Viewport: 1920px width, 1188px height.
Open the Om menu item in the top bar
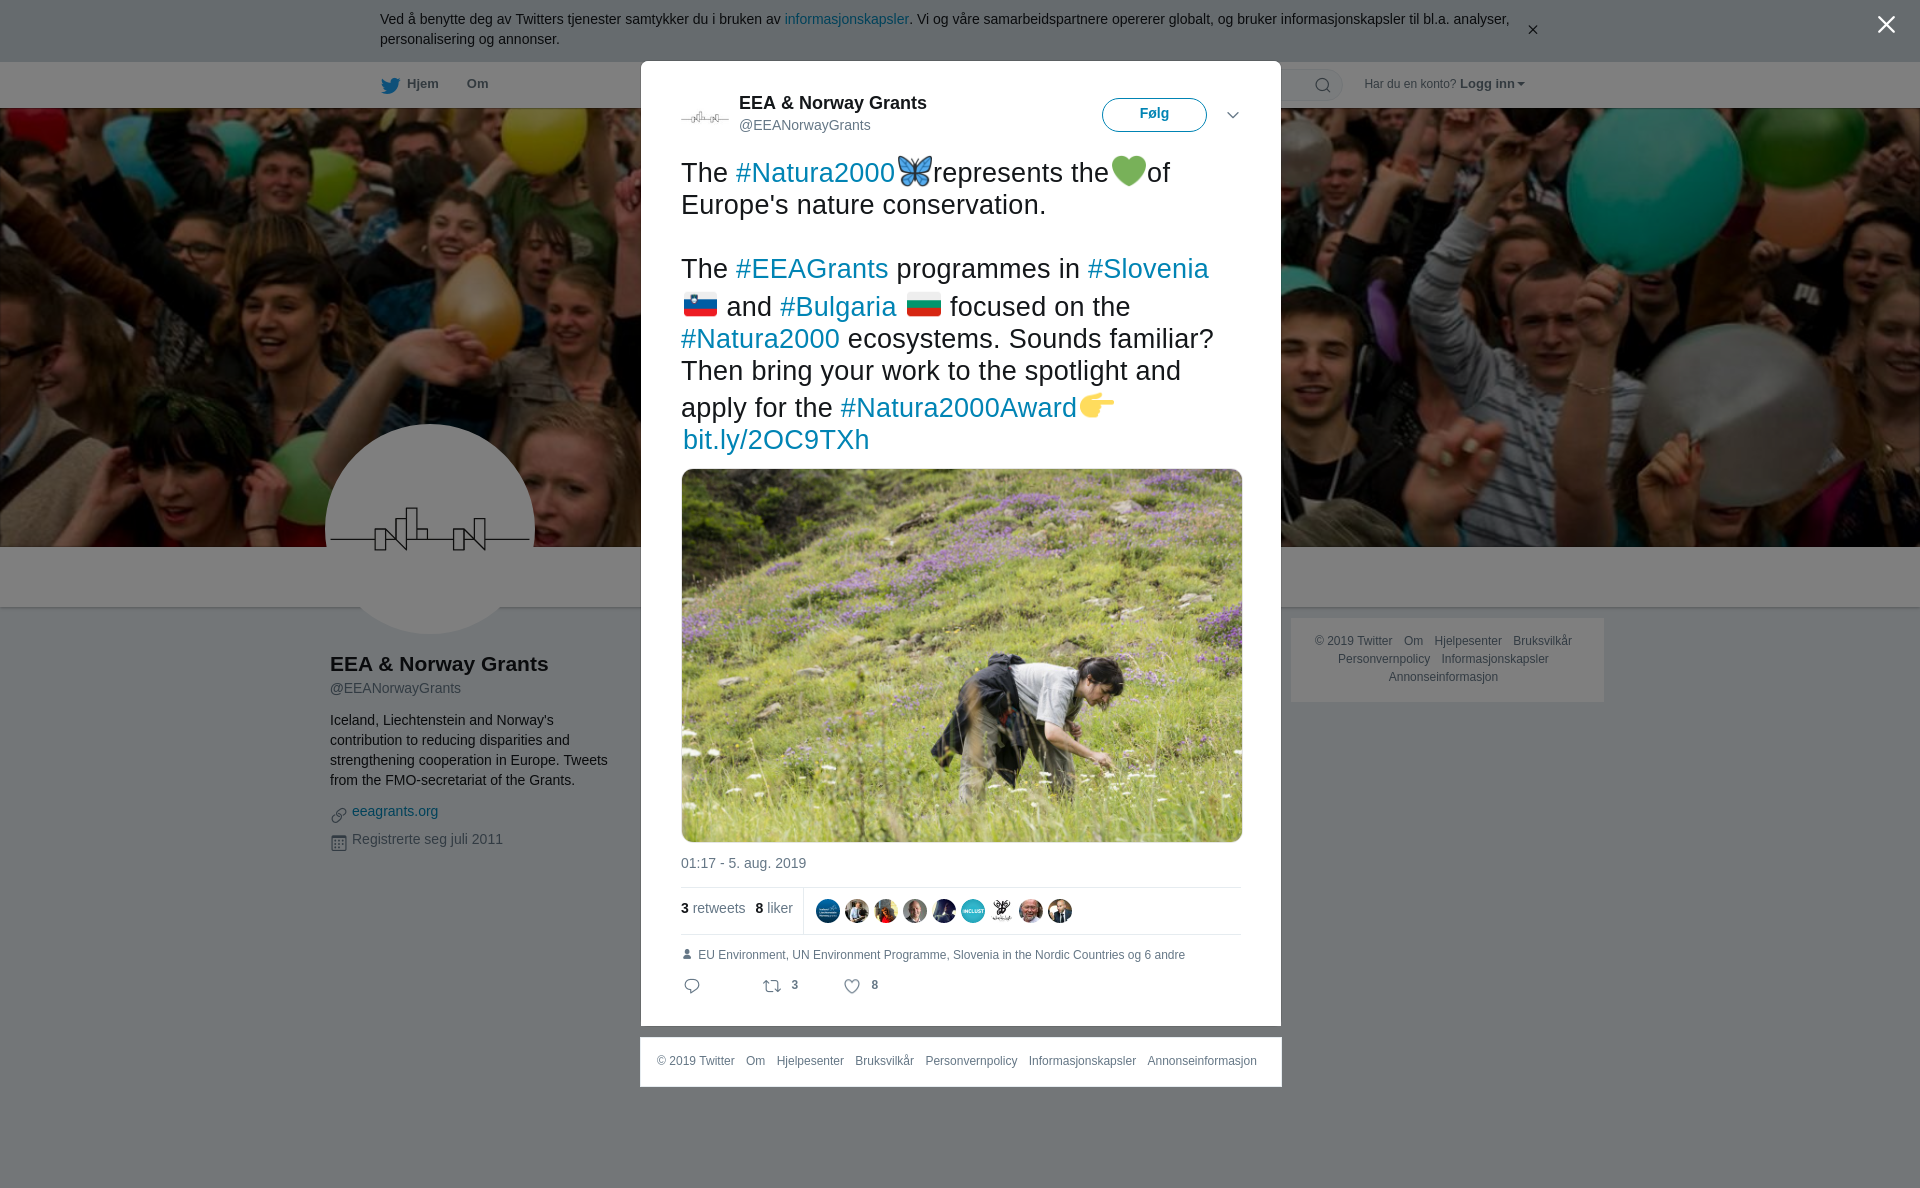(478, 84)
